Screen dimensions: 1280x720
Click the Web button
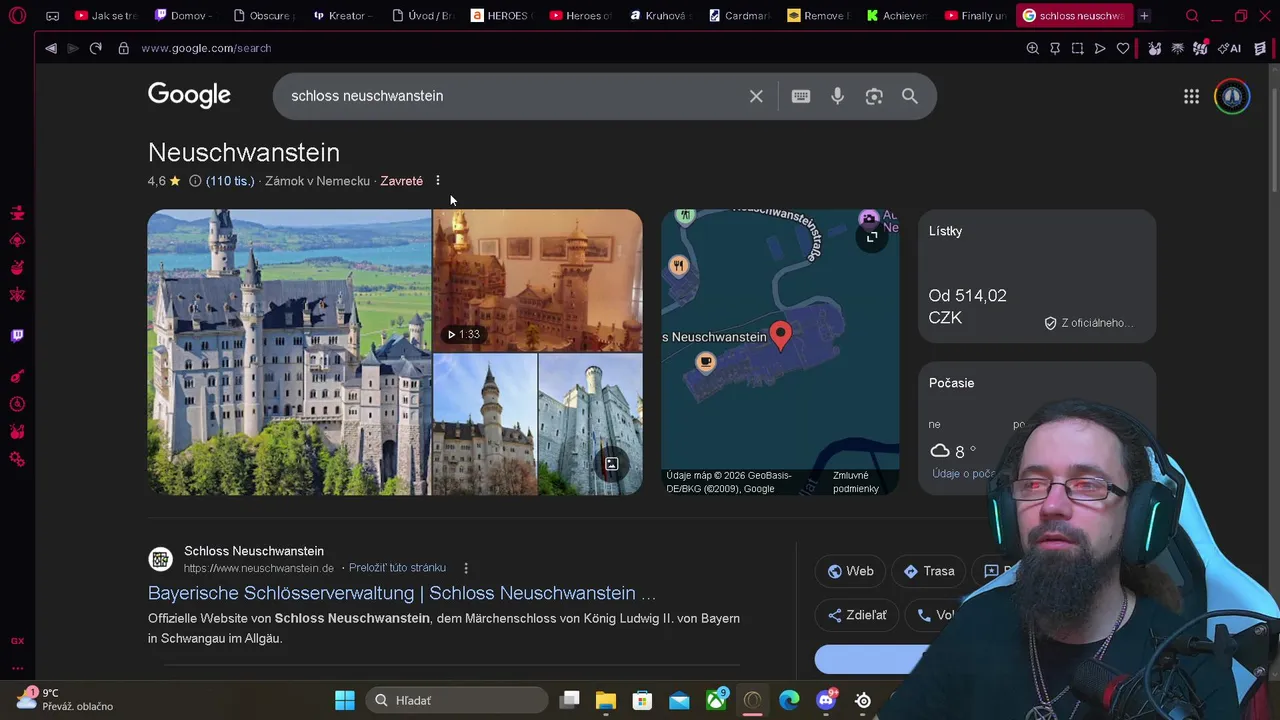pos(851,571)
